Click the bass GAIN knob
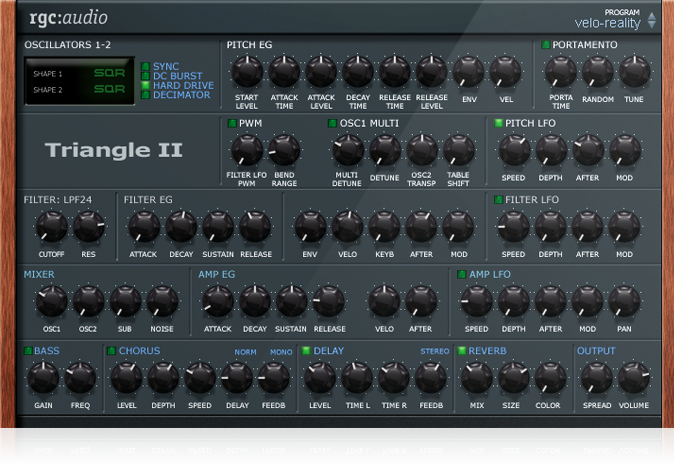This screenshot has width=674, height=465. (x=43, y=378)
